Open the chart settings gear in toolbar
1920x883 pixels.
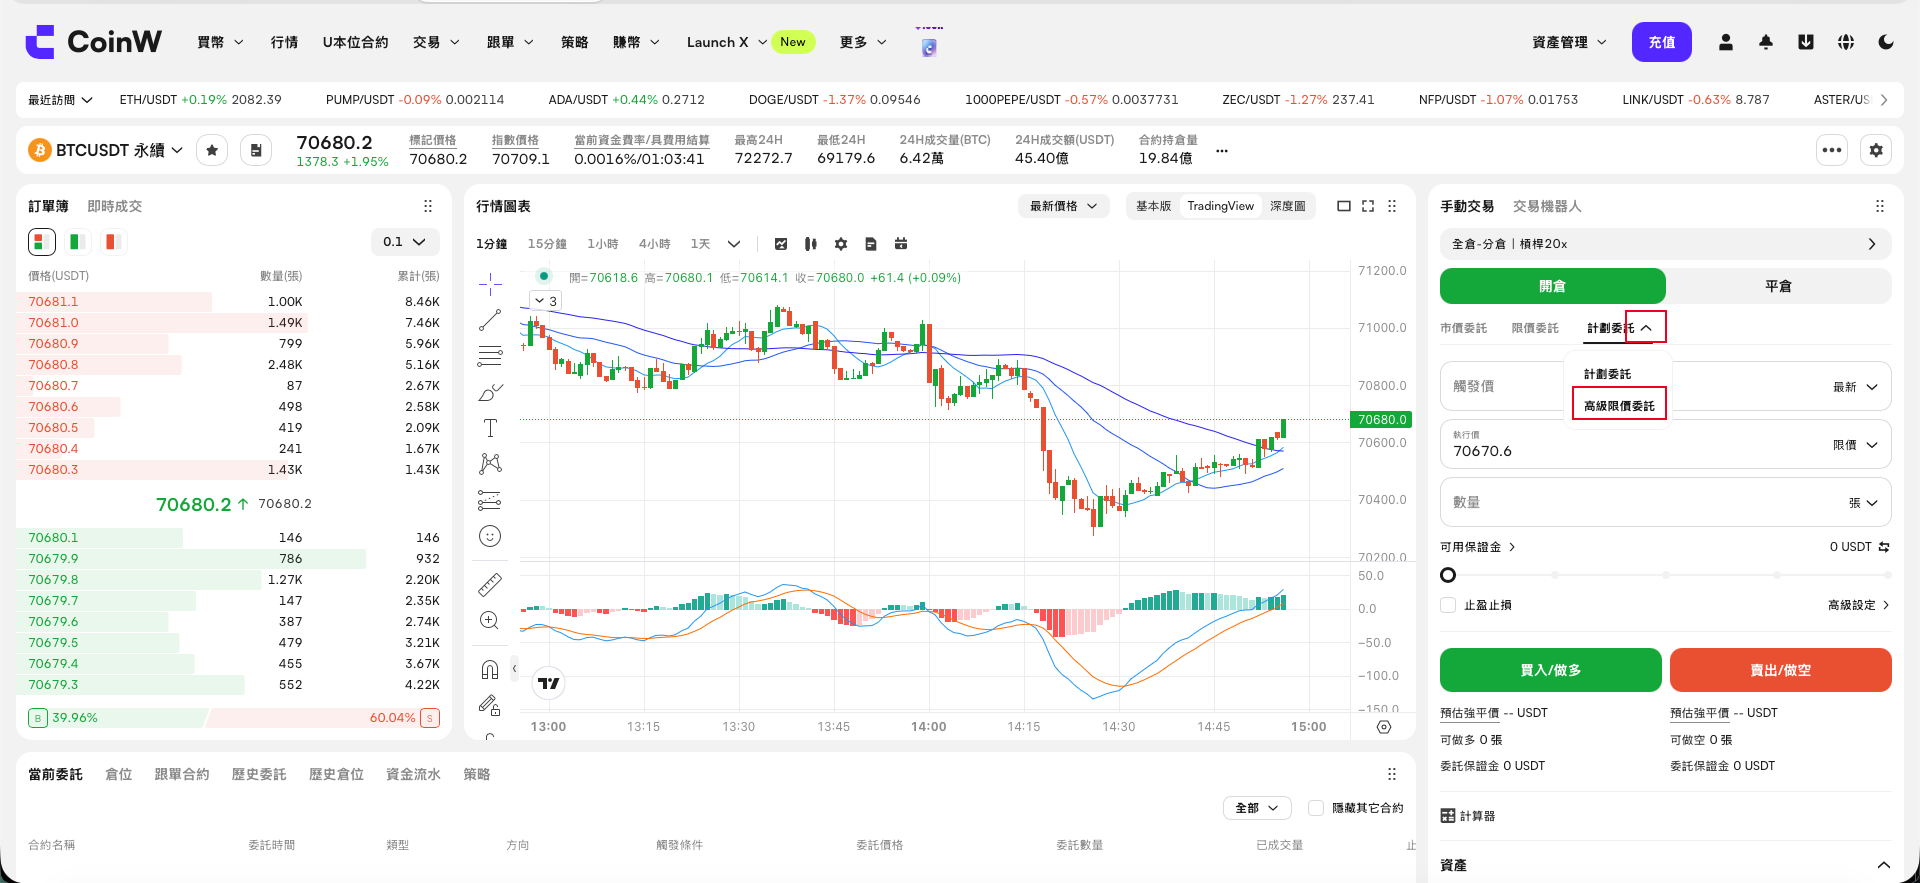[x=841, y=244]
